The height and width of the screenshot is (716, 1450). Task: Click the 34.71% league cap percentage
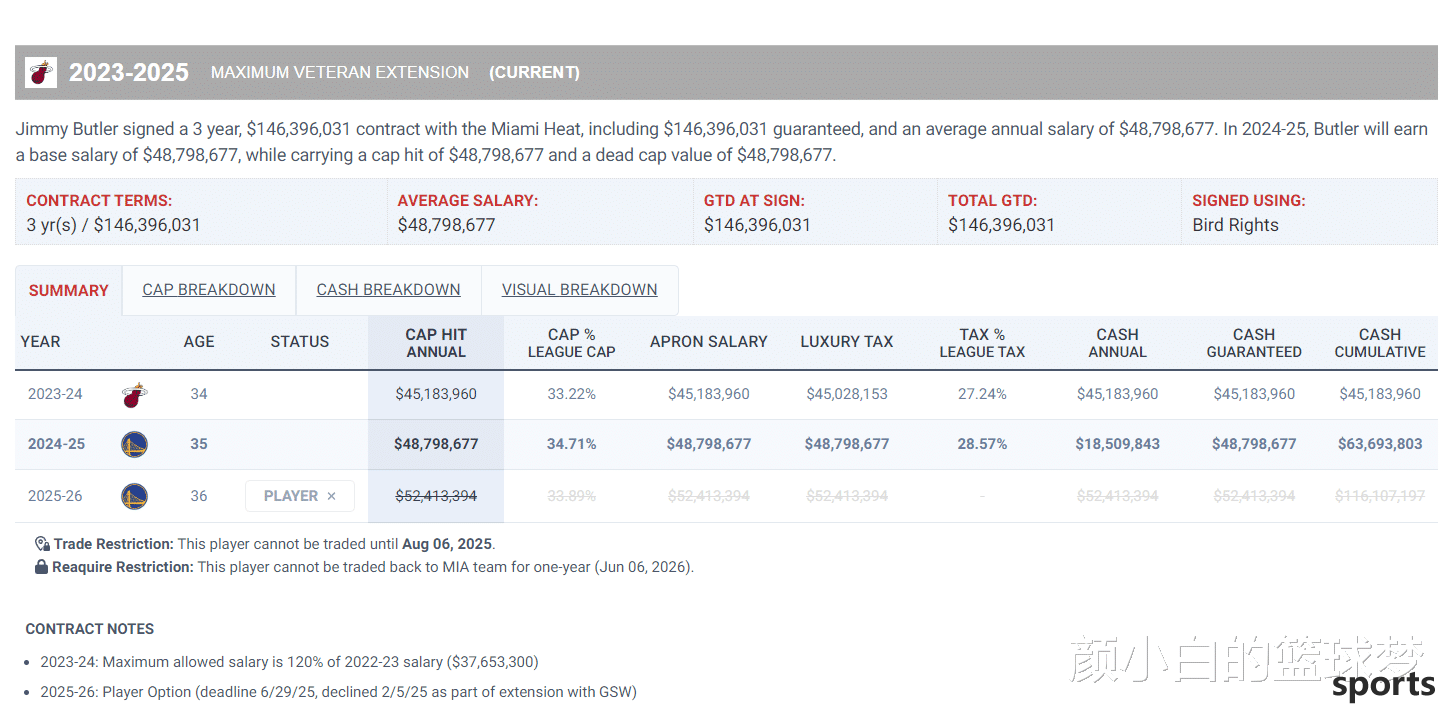click(572, 444)
